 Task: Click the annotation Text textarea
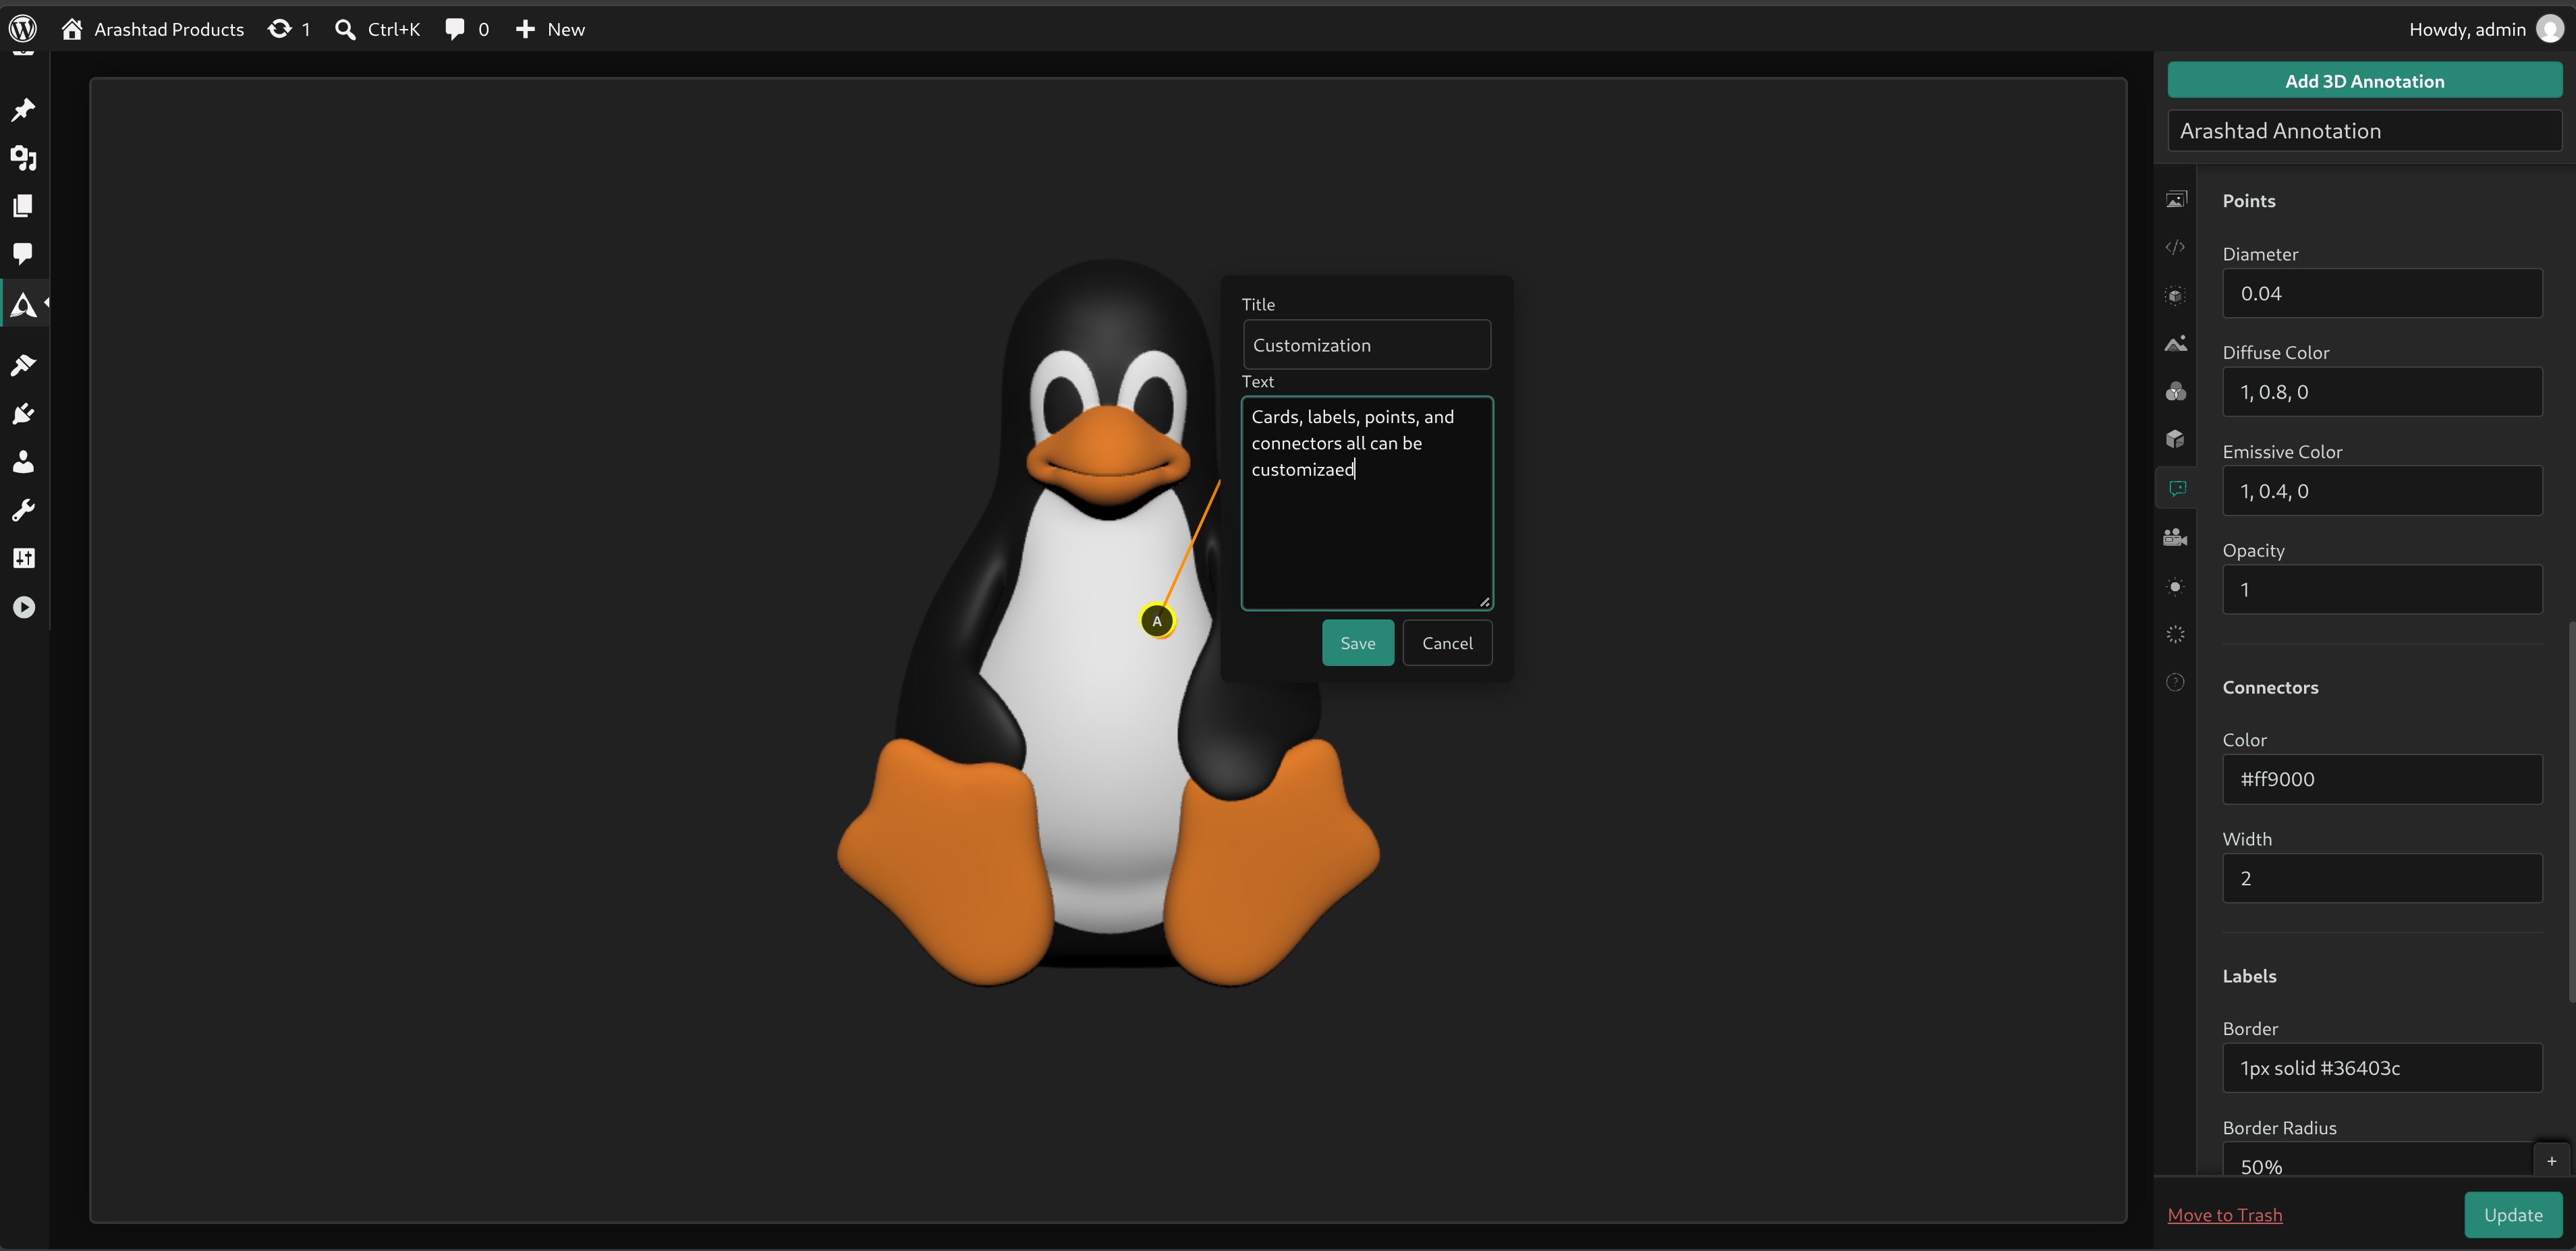[1366, 503]
